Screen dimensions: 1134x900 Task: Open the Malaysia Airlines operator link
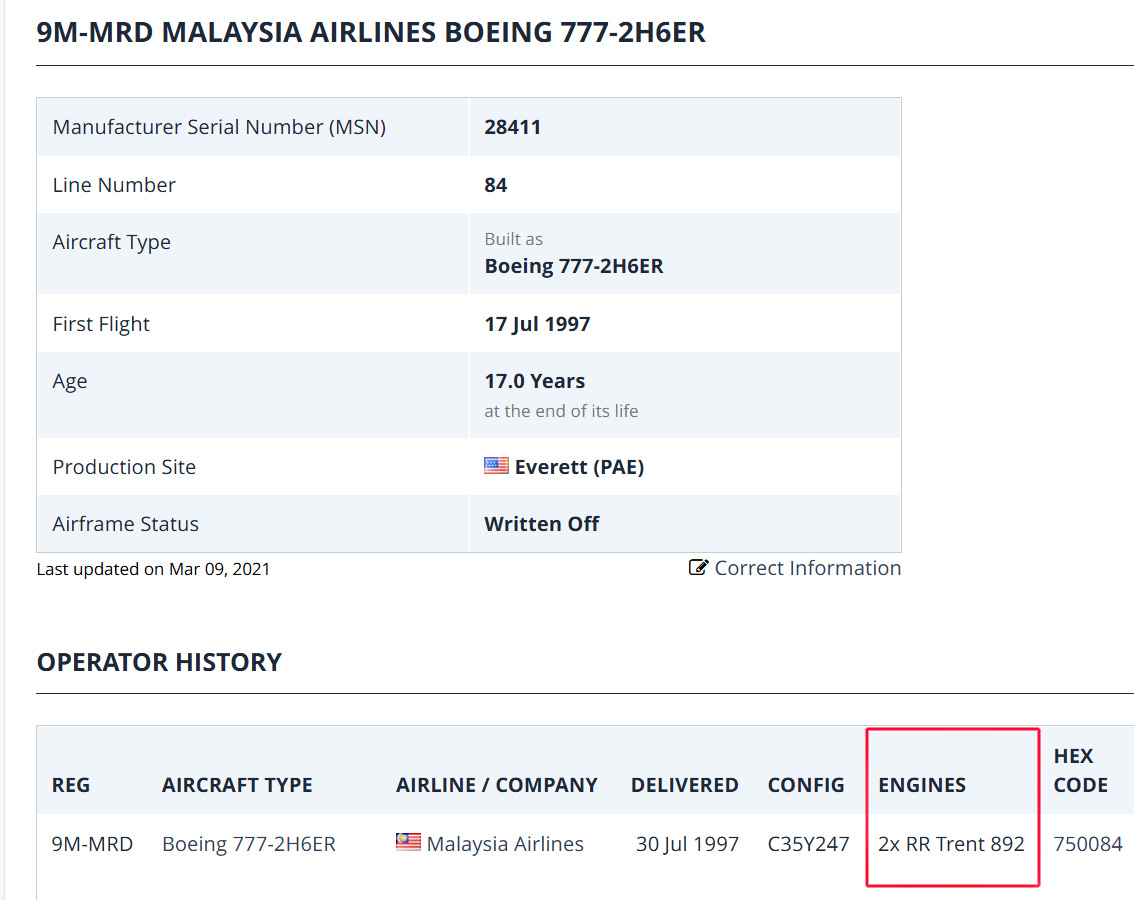pyautogui.click(x=505, y=844)
